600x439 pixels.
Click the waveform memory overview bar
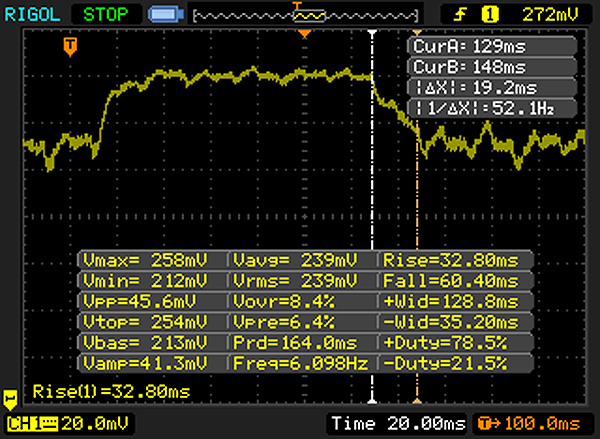[x=305, y=15]
